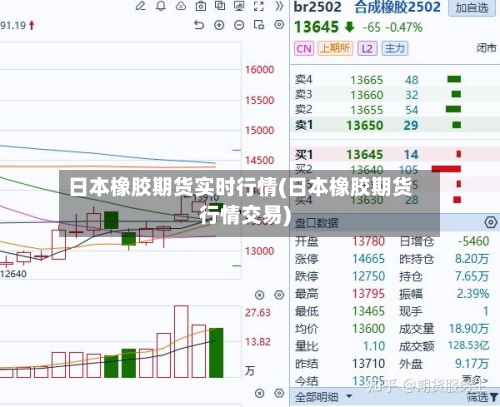Add br2502 to watchlist via 加自选
Image resolution: width=500 pixels, height=407 pixels.
pyautogui.click(x=472, y=8)
